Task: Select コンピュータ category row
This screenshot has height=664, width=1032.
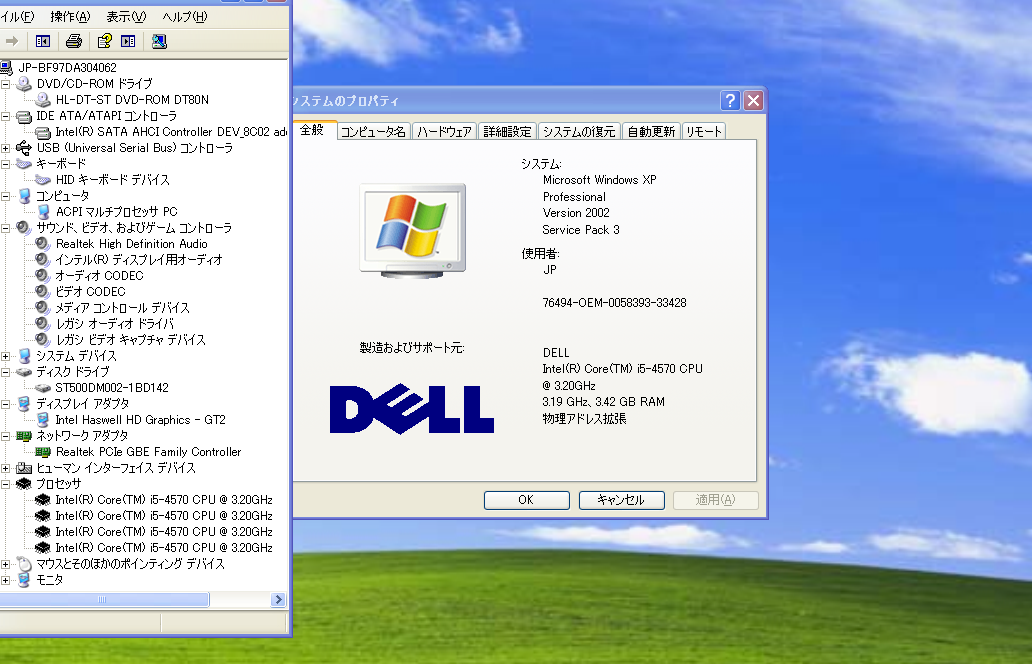Action: [x=63, y=195]
